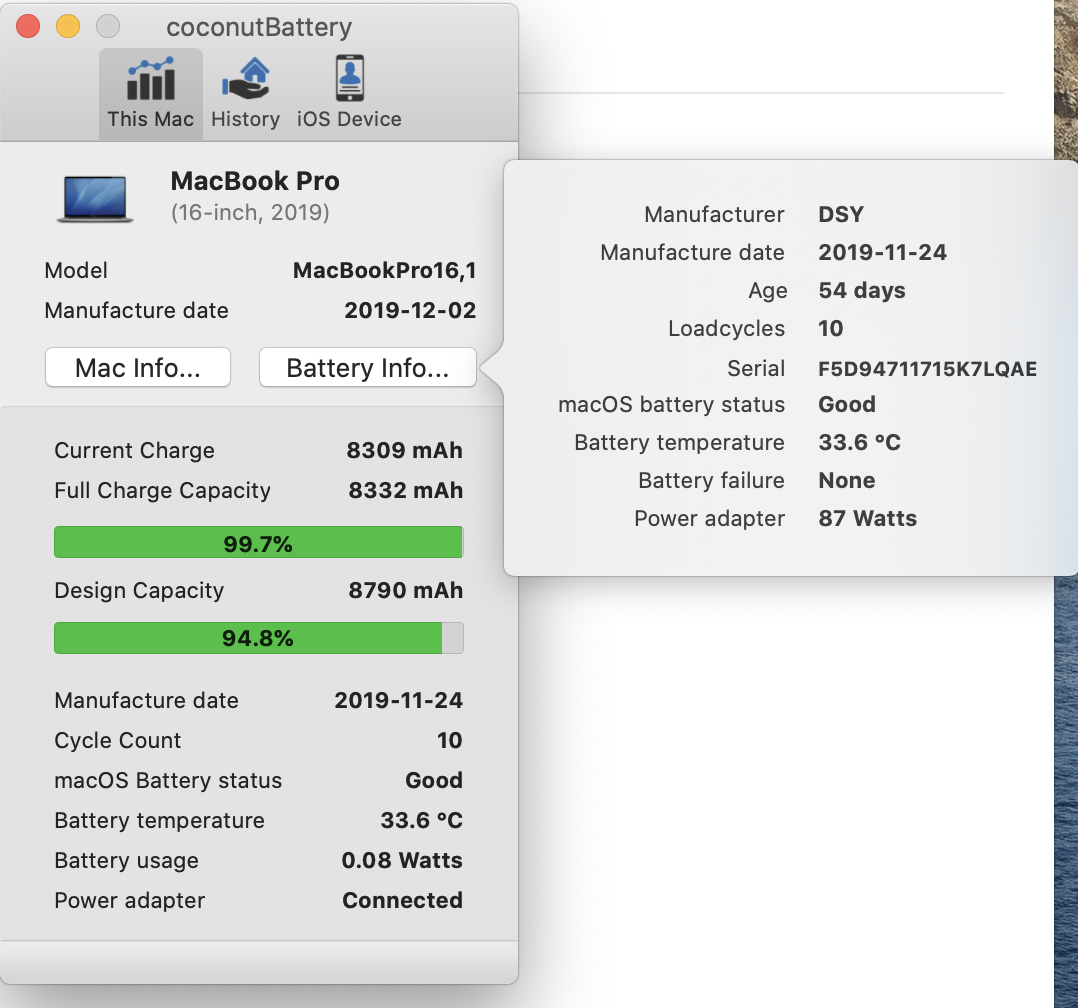1078x1008 pixels.
Task: Click the Battery failure None value
Action: 847,480
